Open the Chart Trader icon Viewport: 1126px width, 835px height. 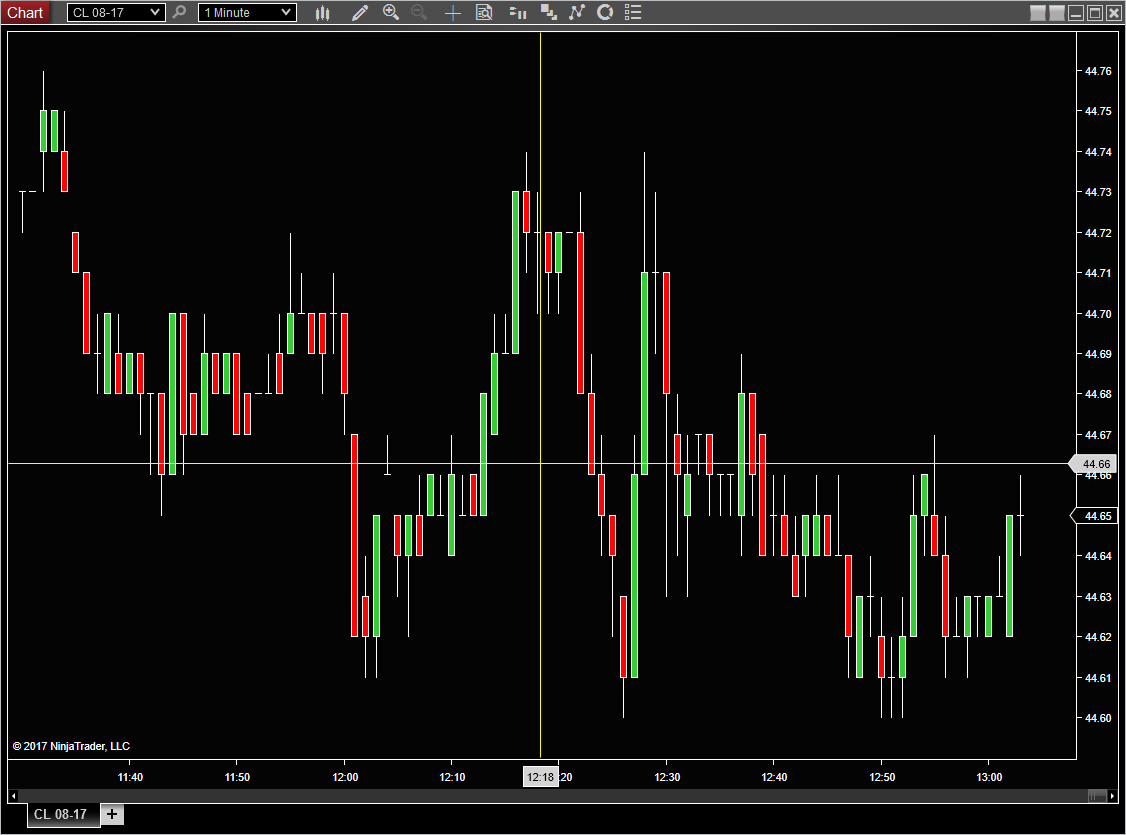(518, 12)
